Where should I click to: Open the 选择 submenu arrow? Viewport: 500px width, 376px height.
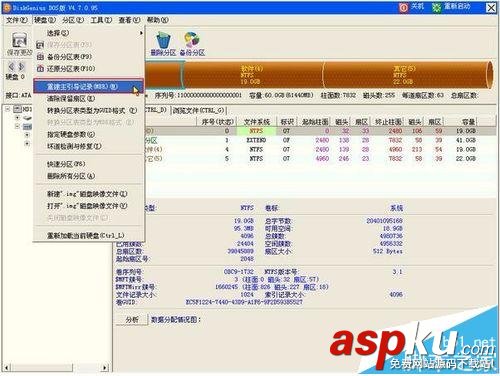point(141,33)
